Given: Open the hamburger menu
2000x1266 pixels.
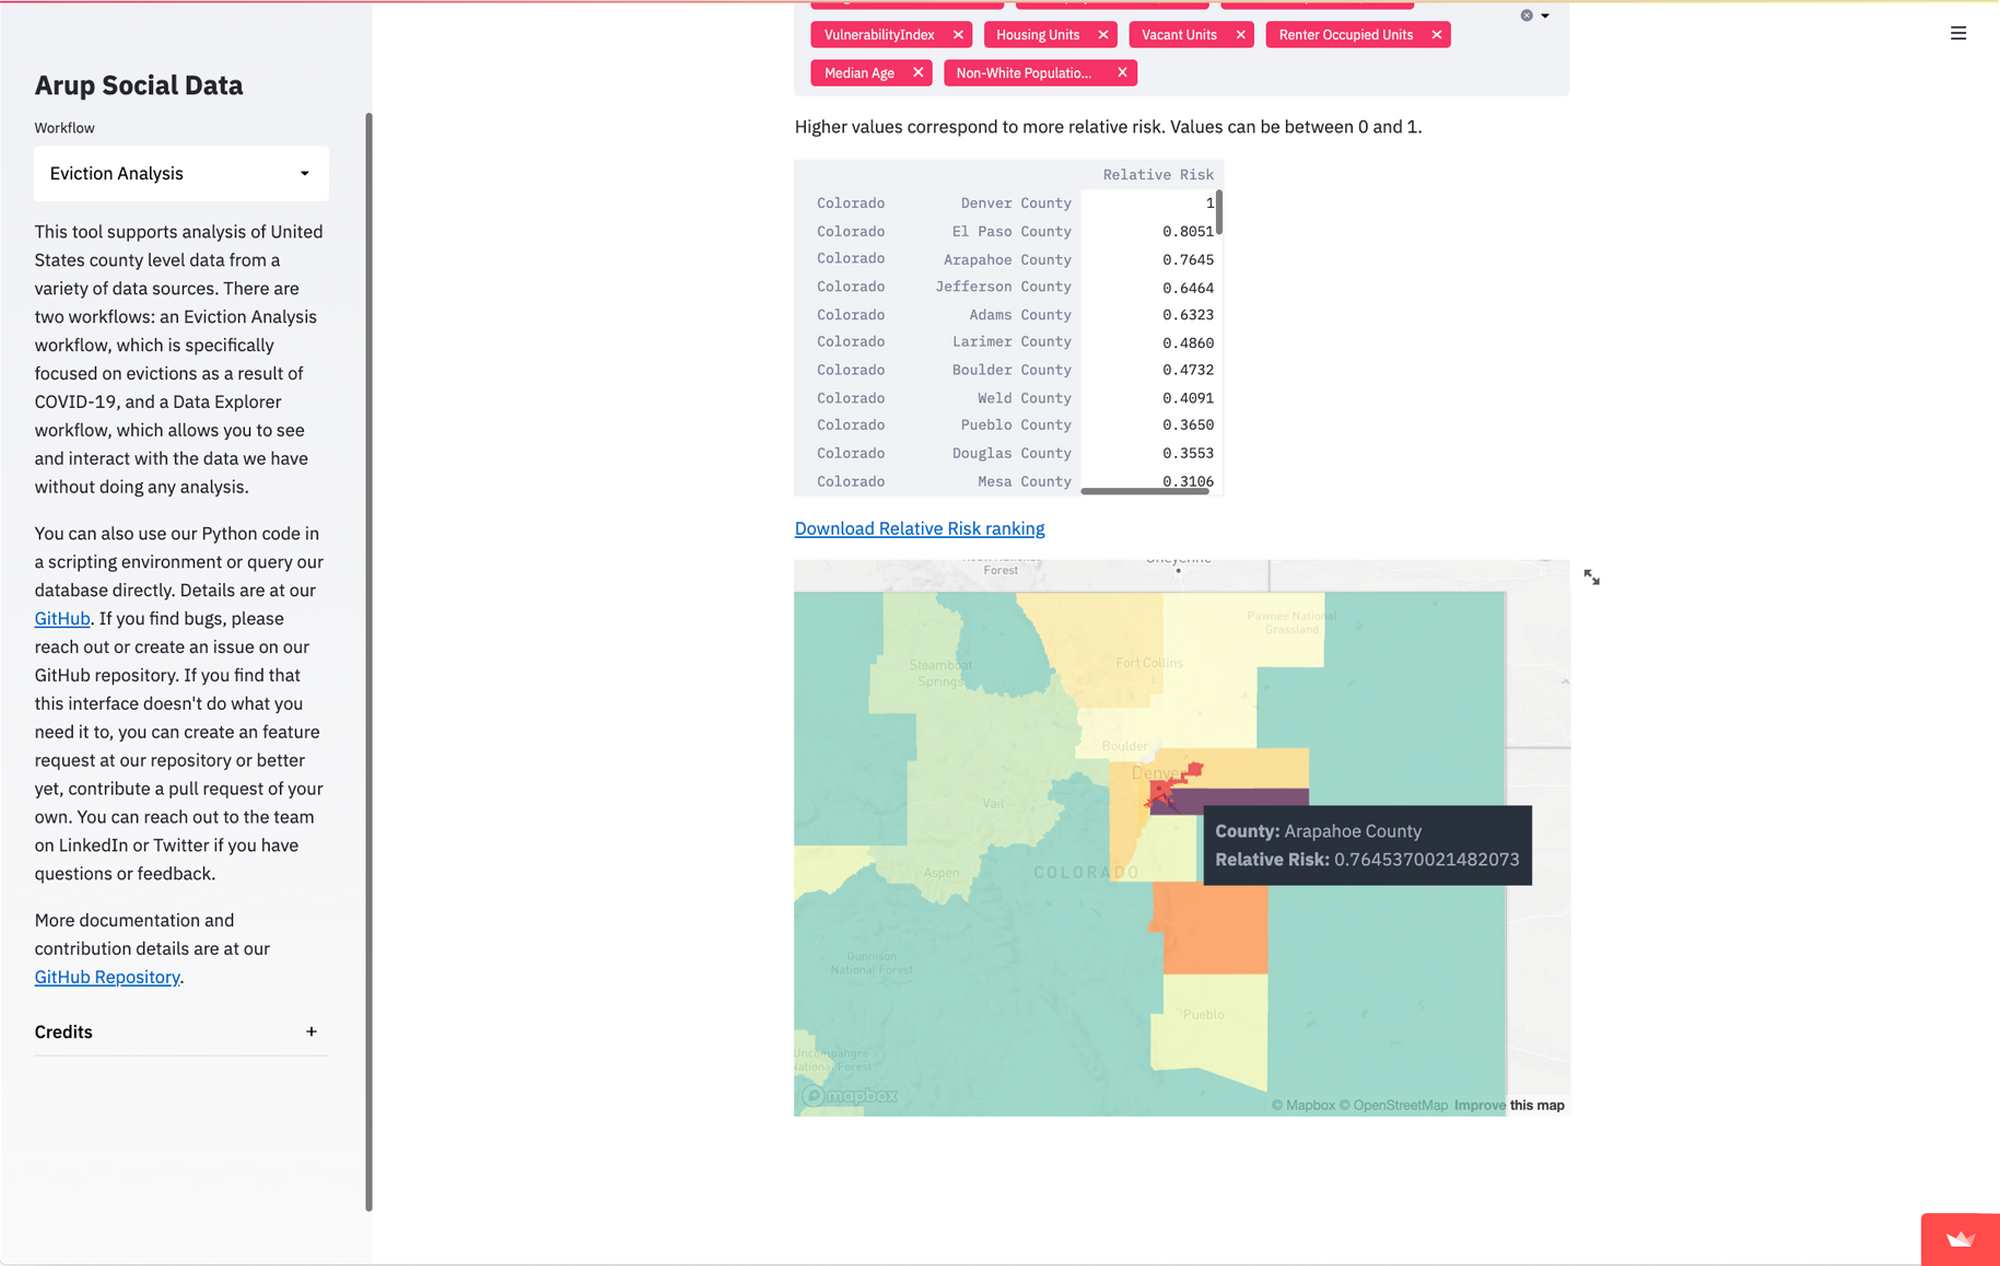Looking at the screenshot, I should (1958, 34).
